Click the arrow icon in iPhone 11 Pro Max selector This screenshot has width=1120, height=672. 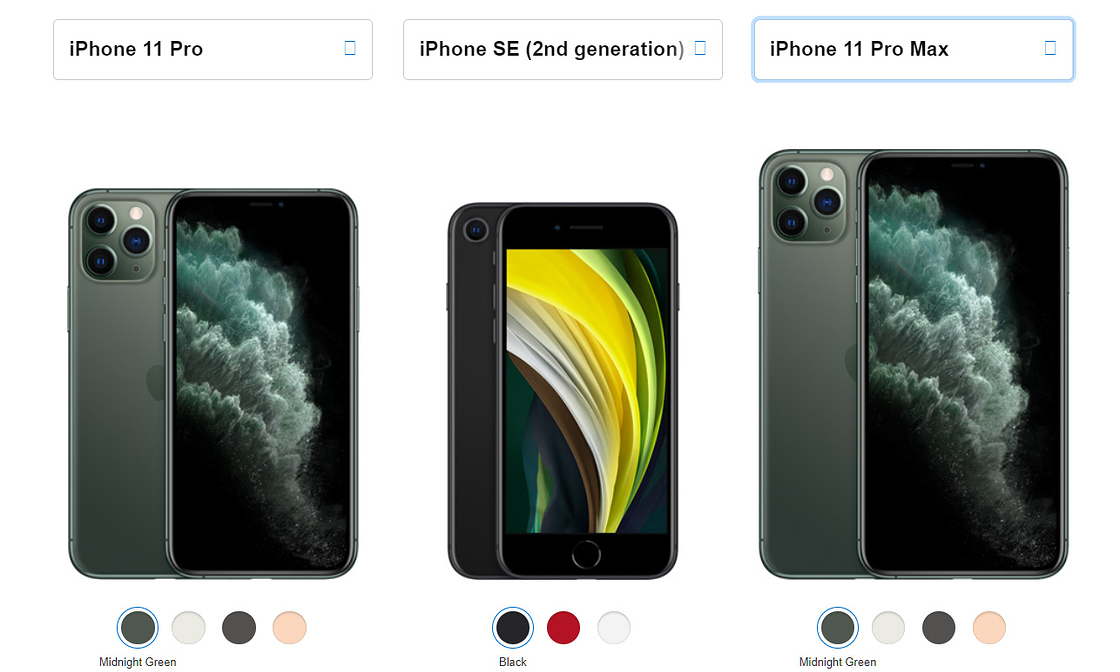1050,48
